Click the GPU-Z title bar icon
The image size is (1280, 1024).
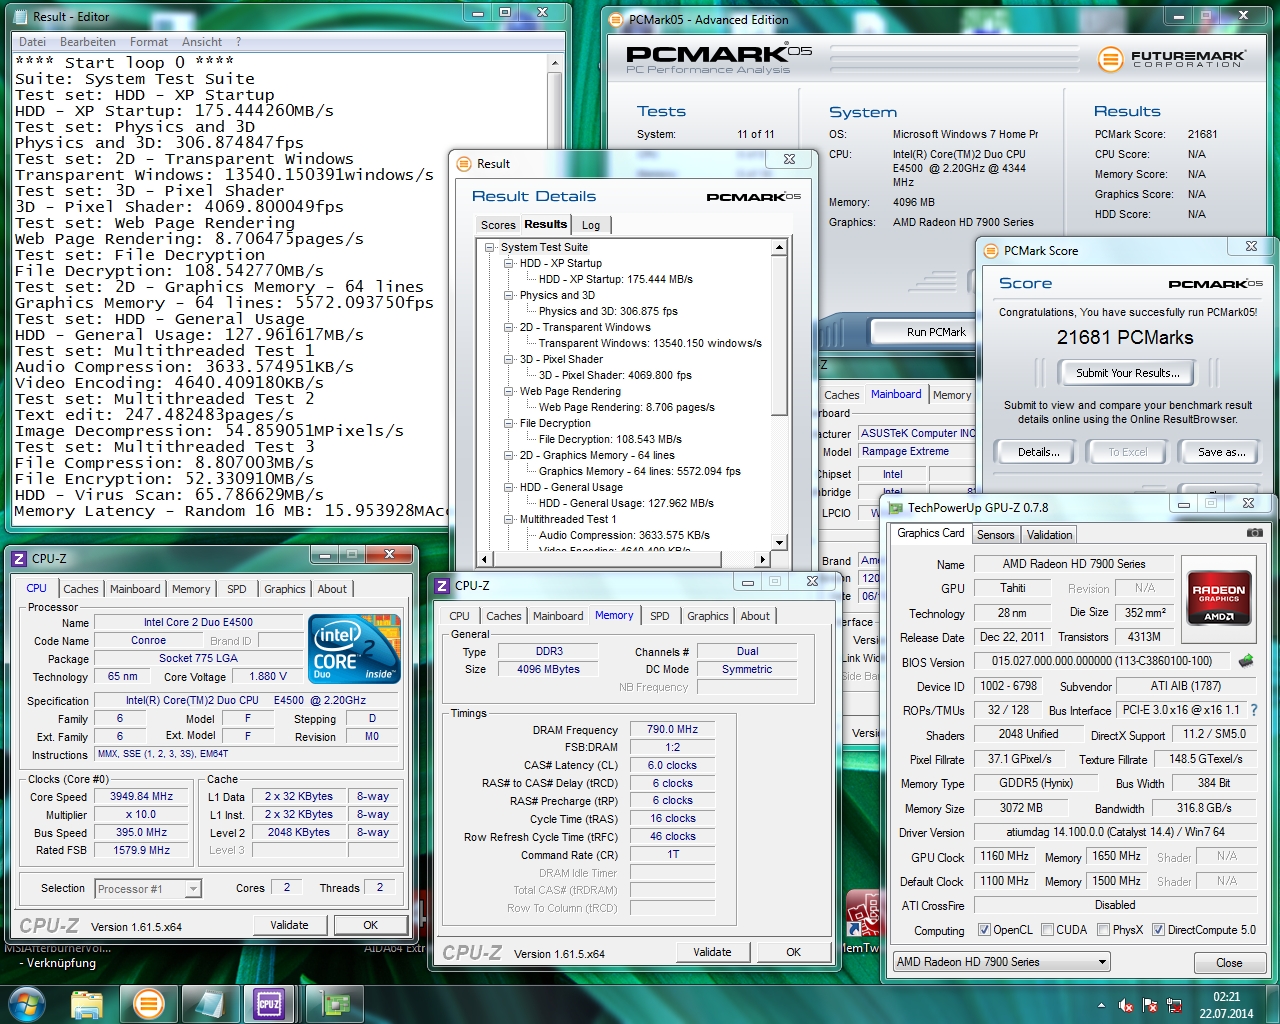click(x=895, y=507)
